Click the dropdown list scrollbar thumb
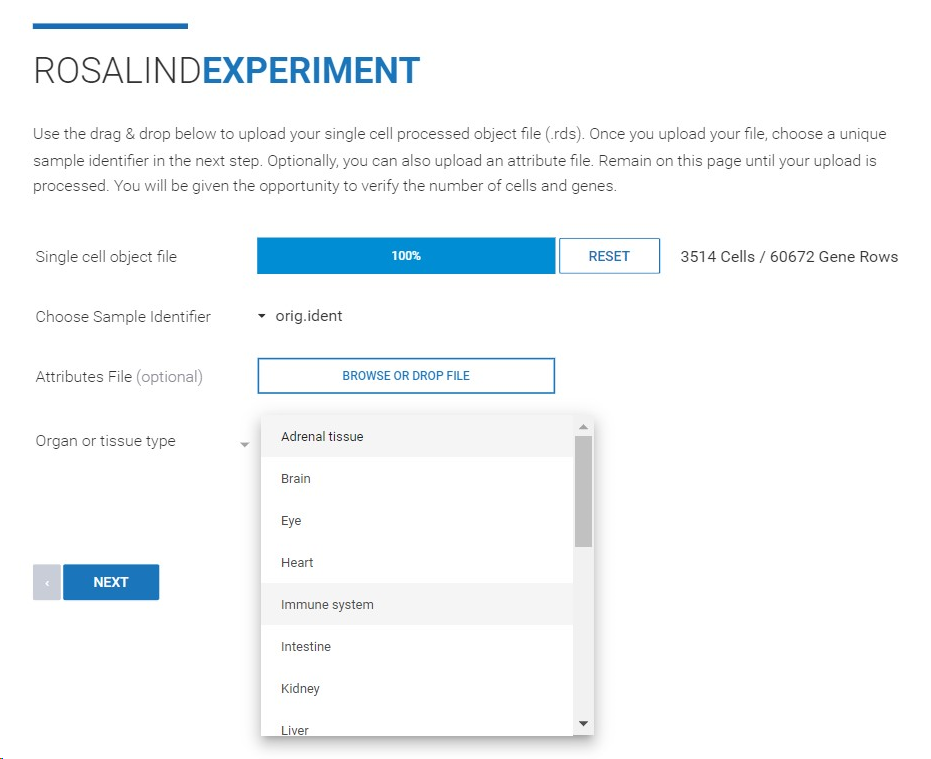 tap(583, 491)
